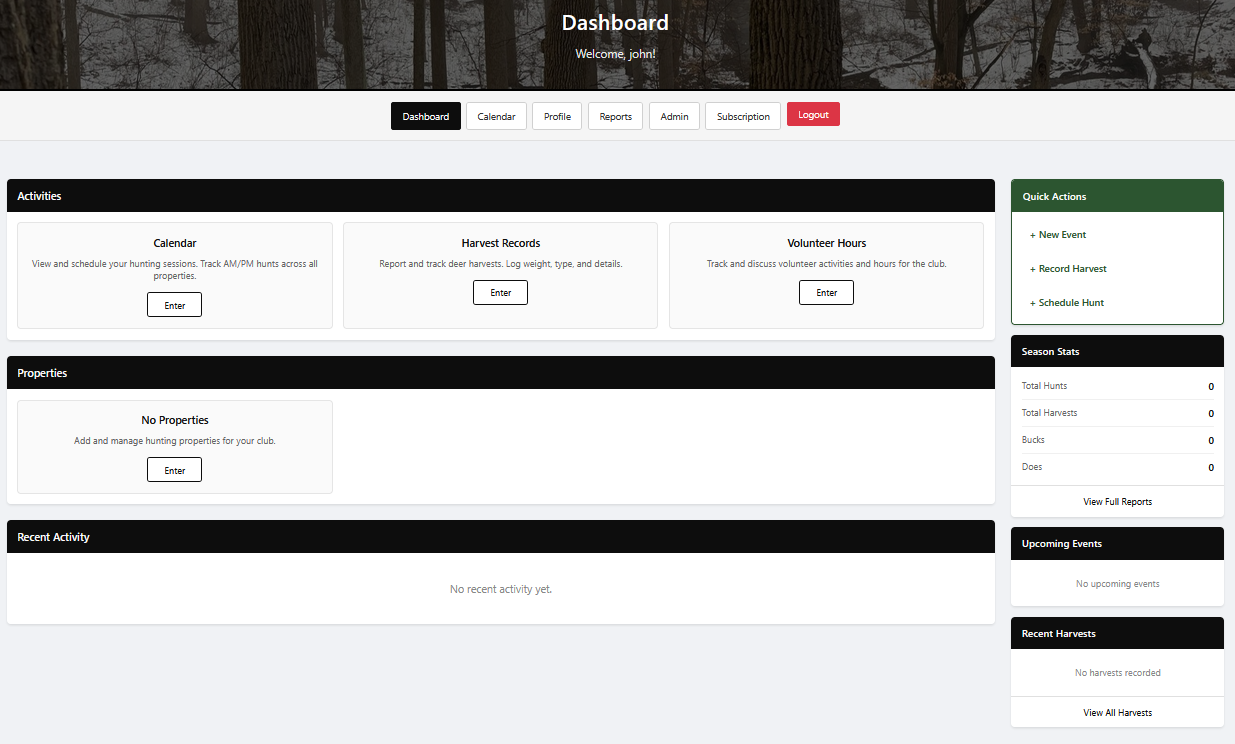Enter the Volunteer Hours section

coord(826,292)
